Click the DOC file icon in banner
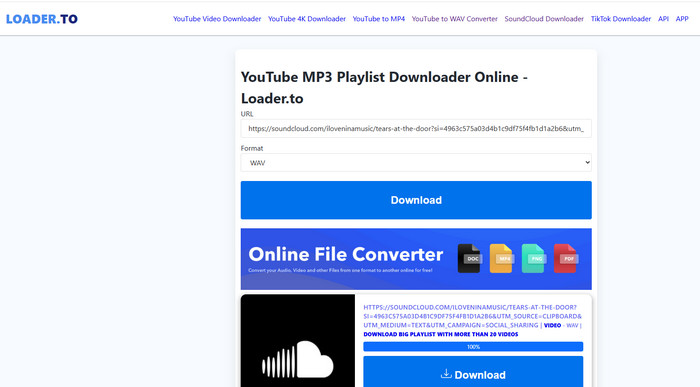 [x=469, y=258]
